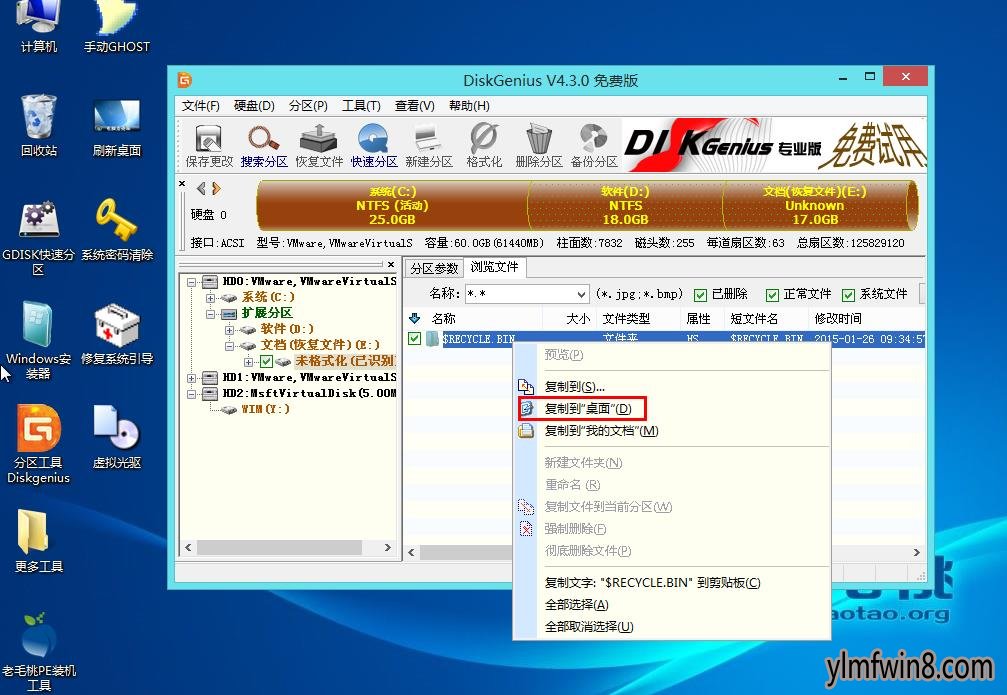This screenshot has height=695, width=1007.
Task: Open the 工具(T) menu
Action: pyautogui.click(x=361, y=105)
